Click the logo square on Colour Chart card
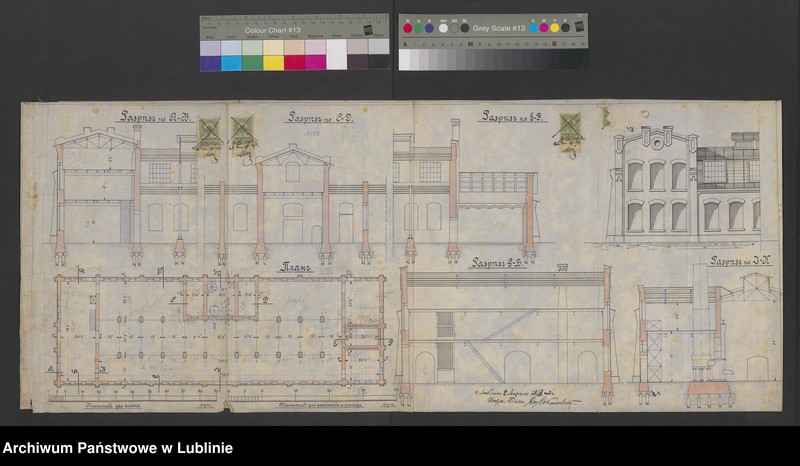Viewport: 800px width, 466px height. point(368,29)
